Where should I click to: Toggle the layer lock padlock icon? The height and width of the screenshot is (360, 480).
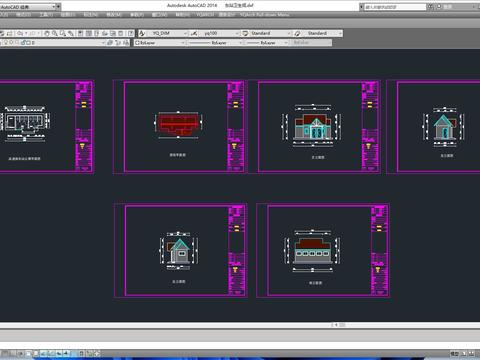click(x=24, y=43)
